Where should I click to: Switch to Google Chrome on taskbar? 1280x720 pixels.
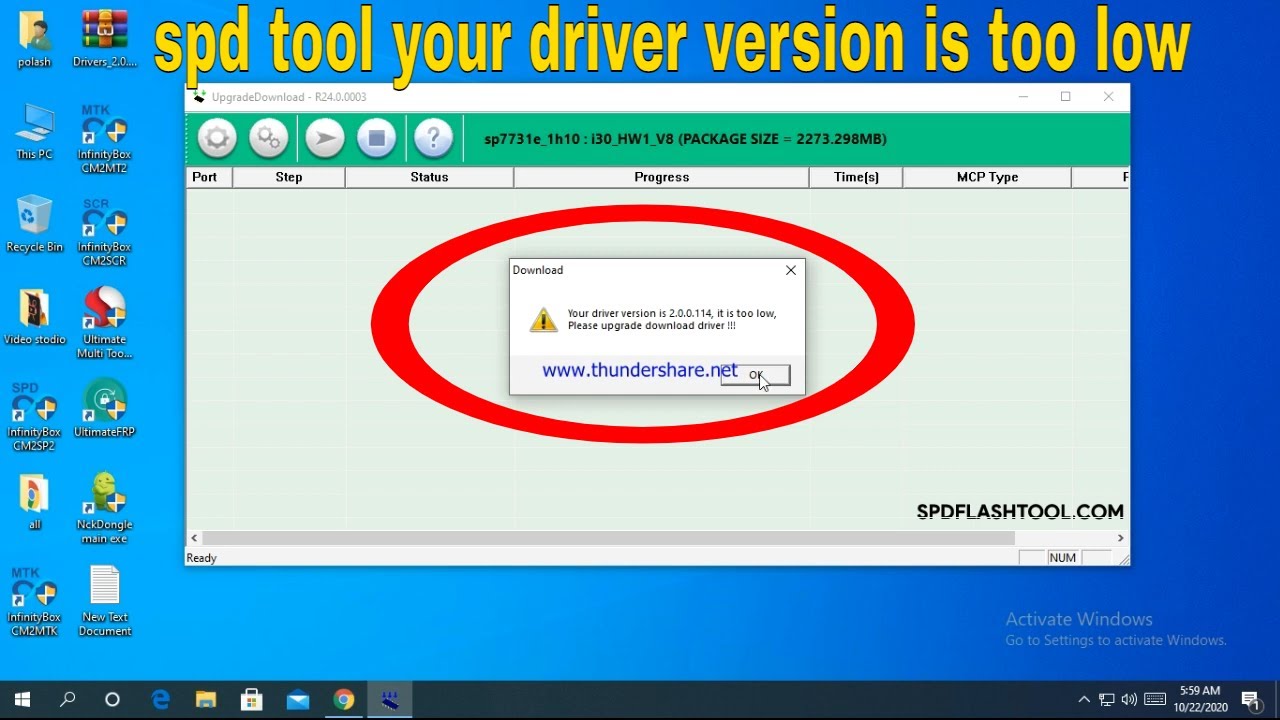click(x=344, y=700)
